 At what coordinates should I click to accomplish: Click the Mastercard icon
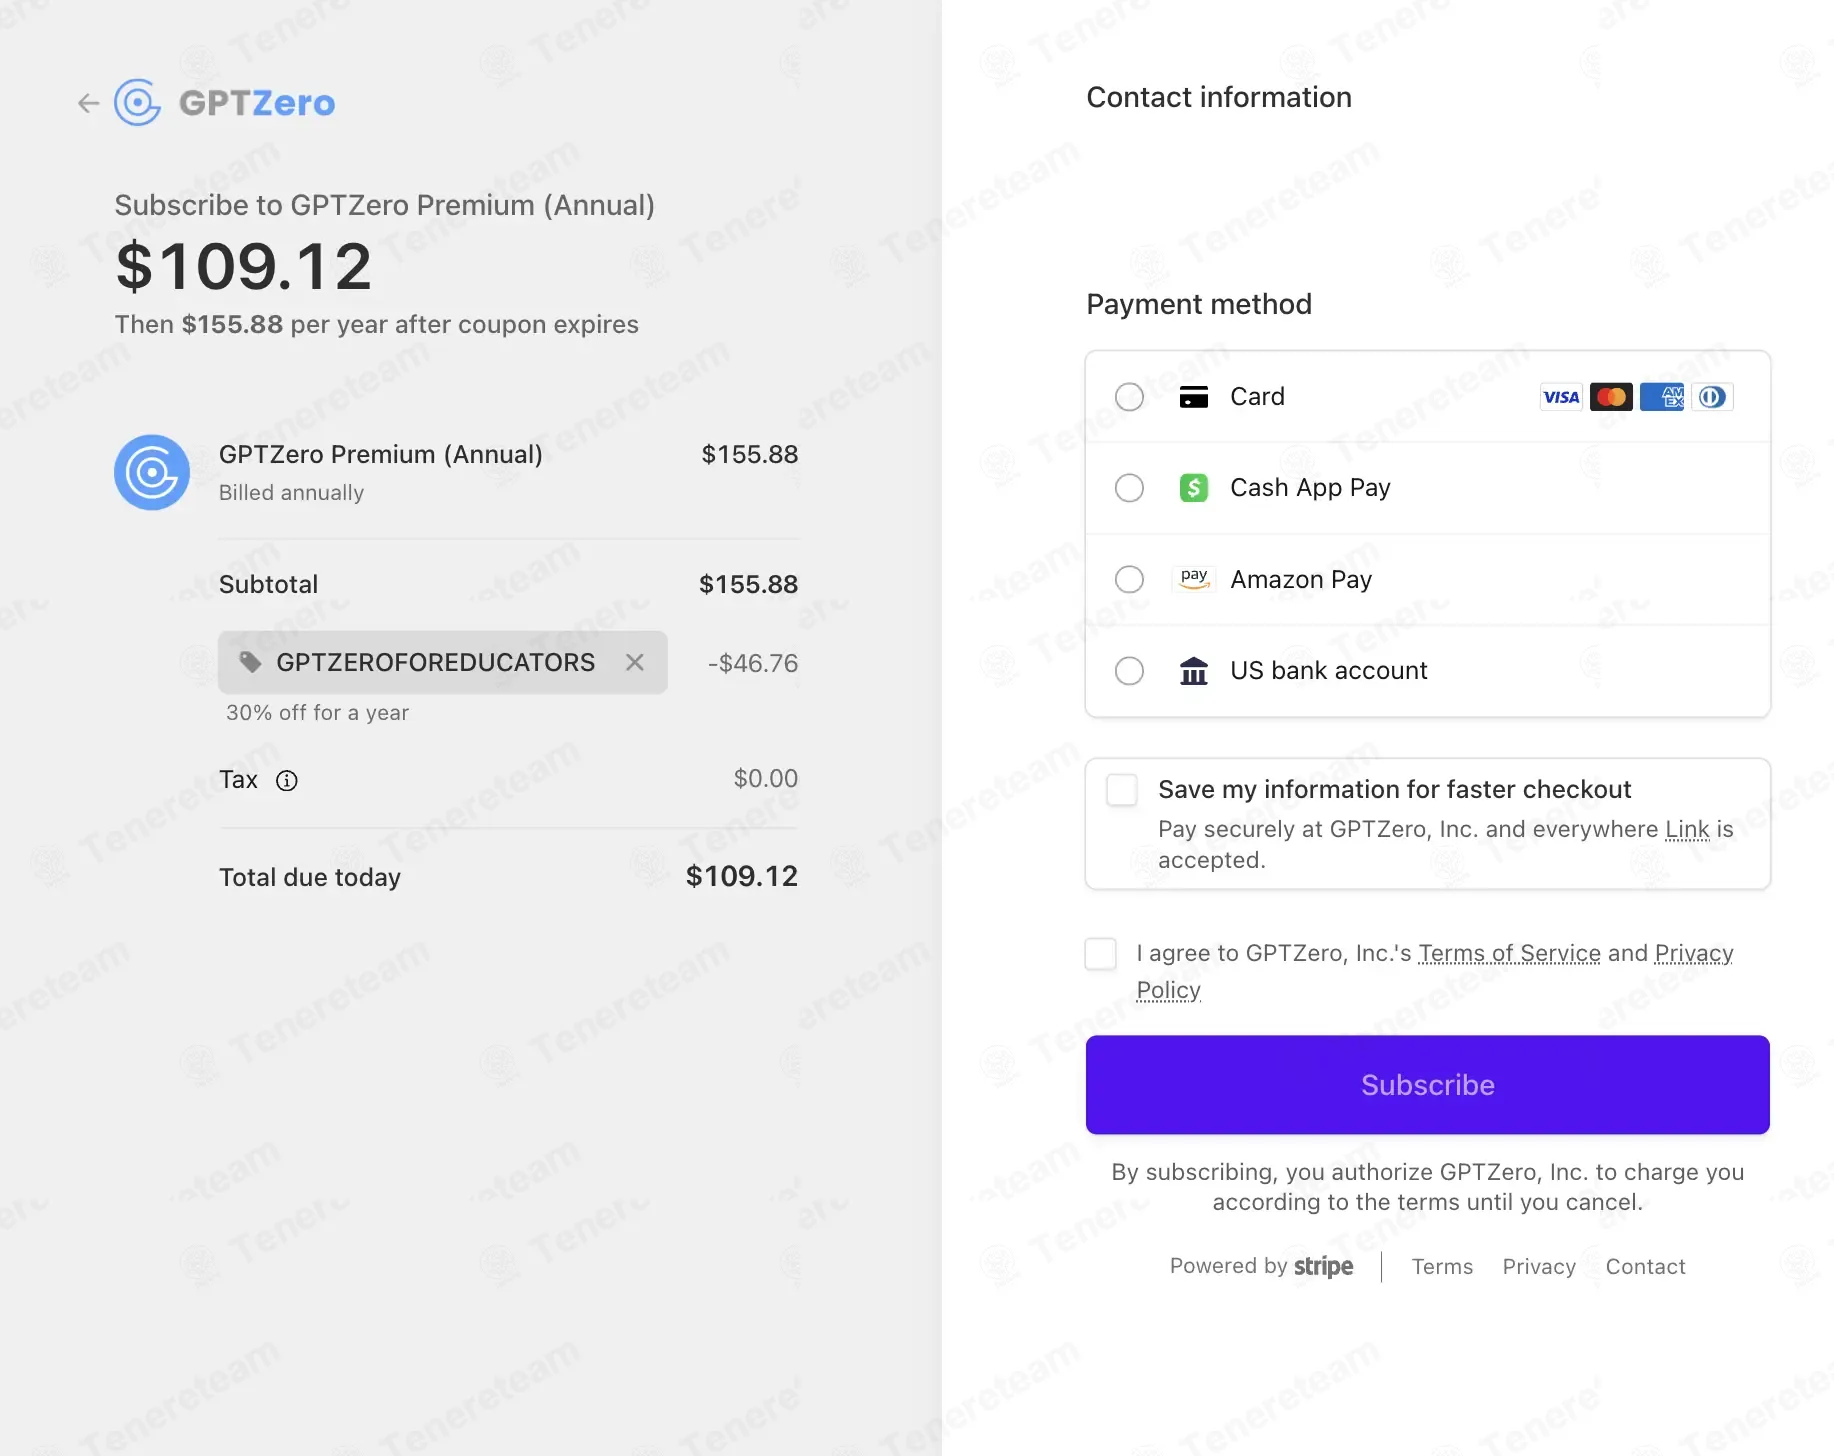1611,397
